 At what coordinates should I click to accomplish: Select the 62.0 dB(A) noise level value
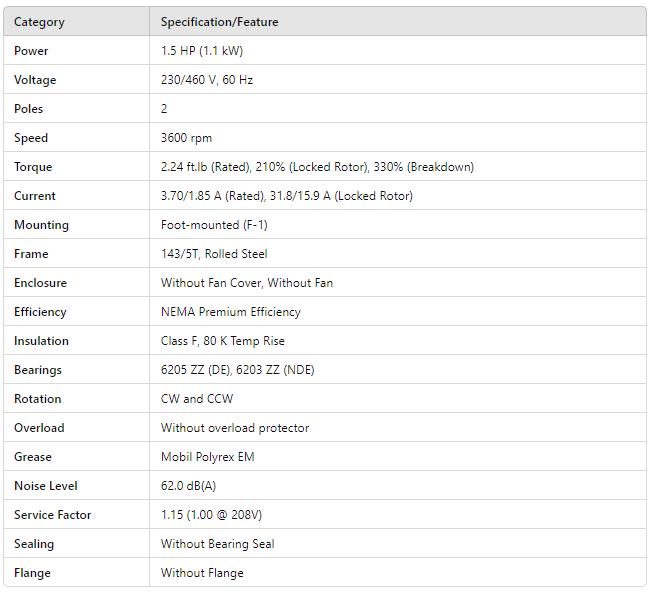tap(190, 486)
